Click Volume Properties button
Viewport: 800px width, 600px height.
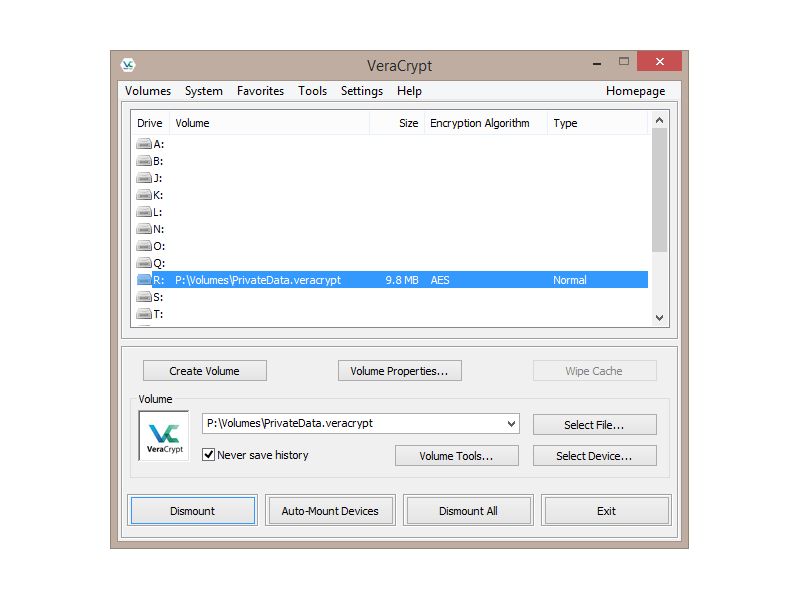(399, 371)
